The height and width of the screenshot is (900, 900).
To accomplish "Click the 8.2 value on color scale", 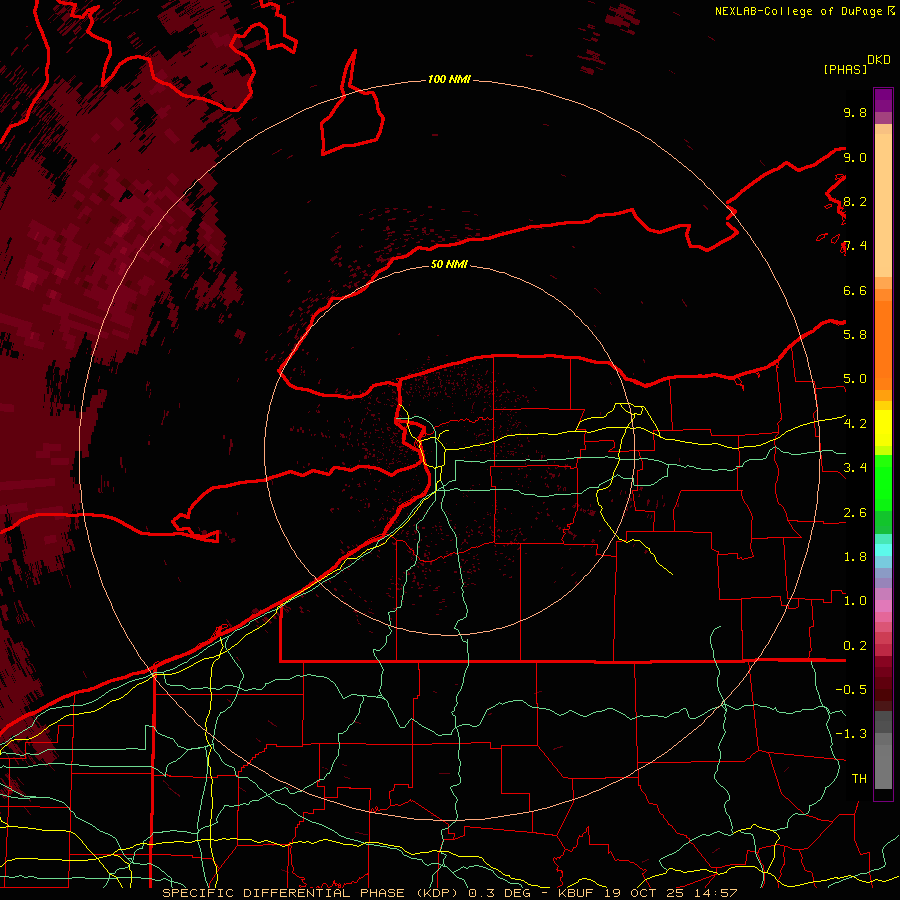I will (x=855, y=201).
